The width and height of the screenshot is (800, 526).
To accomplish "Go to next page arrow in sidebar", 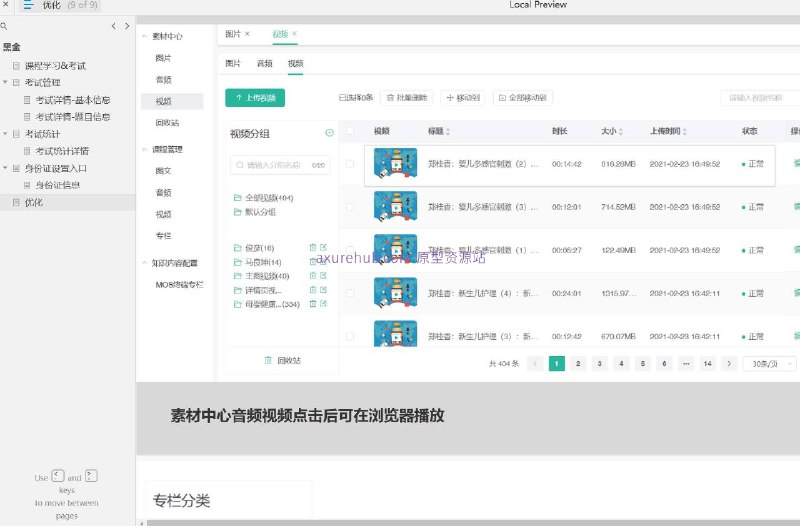I will coord(127,26).
